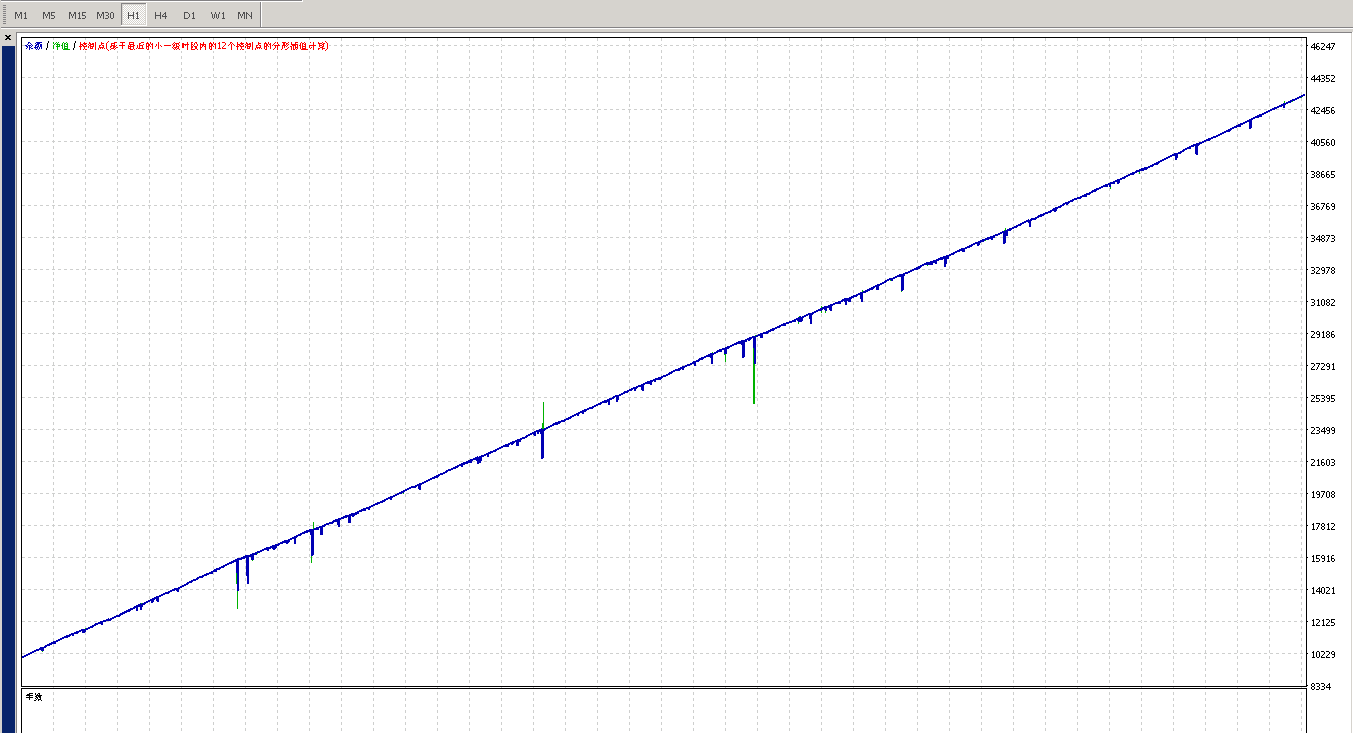Click the 8334 label at the axis bottom
1353x733 pixels.
pos(1320,687)
